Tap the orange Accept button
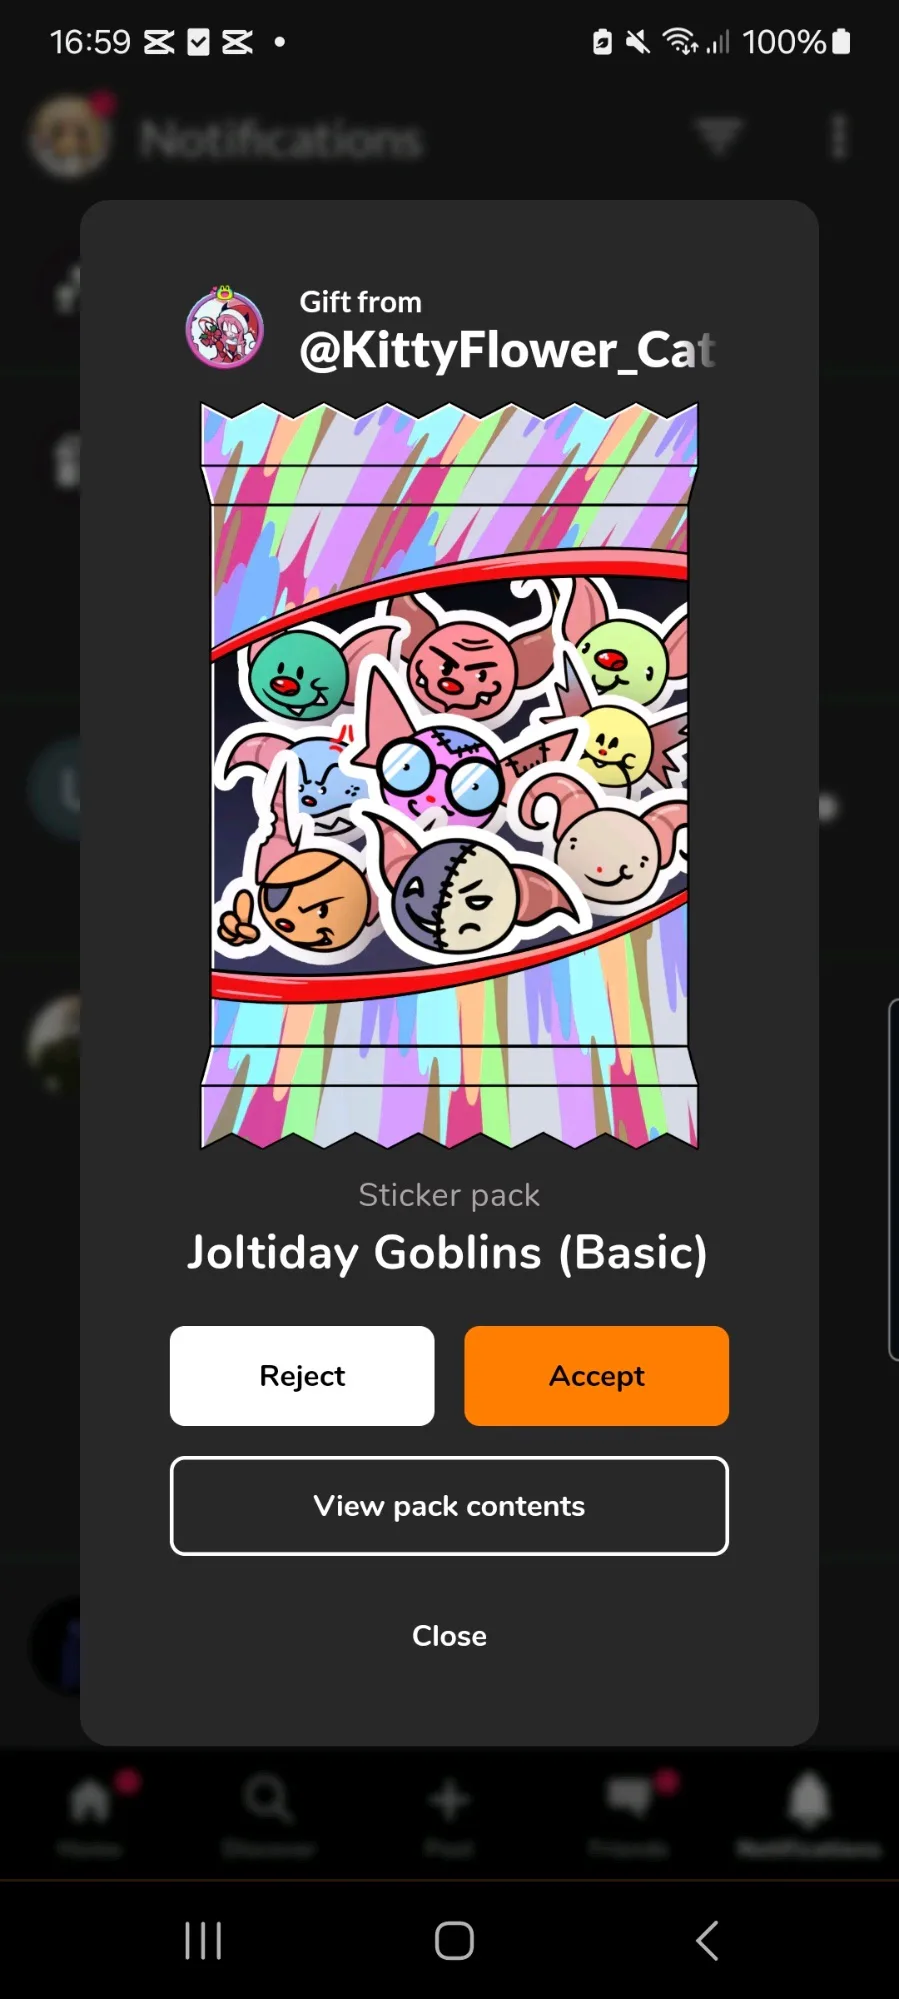Image resolution: width=899 pixels, height=1999 pixels. coord(596,1375)
